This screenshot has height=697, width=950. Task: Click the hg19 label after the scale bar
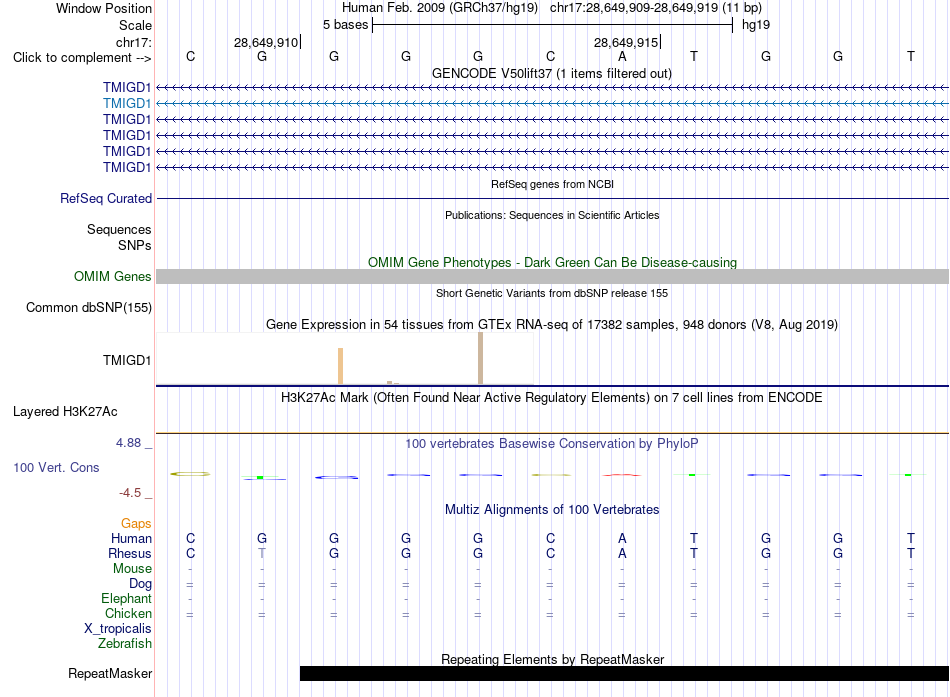coord(756,25)
